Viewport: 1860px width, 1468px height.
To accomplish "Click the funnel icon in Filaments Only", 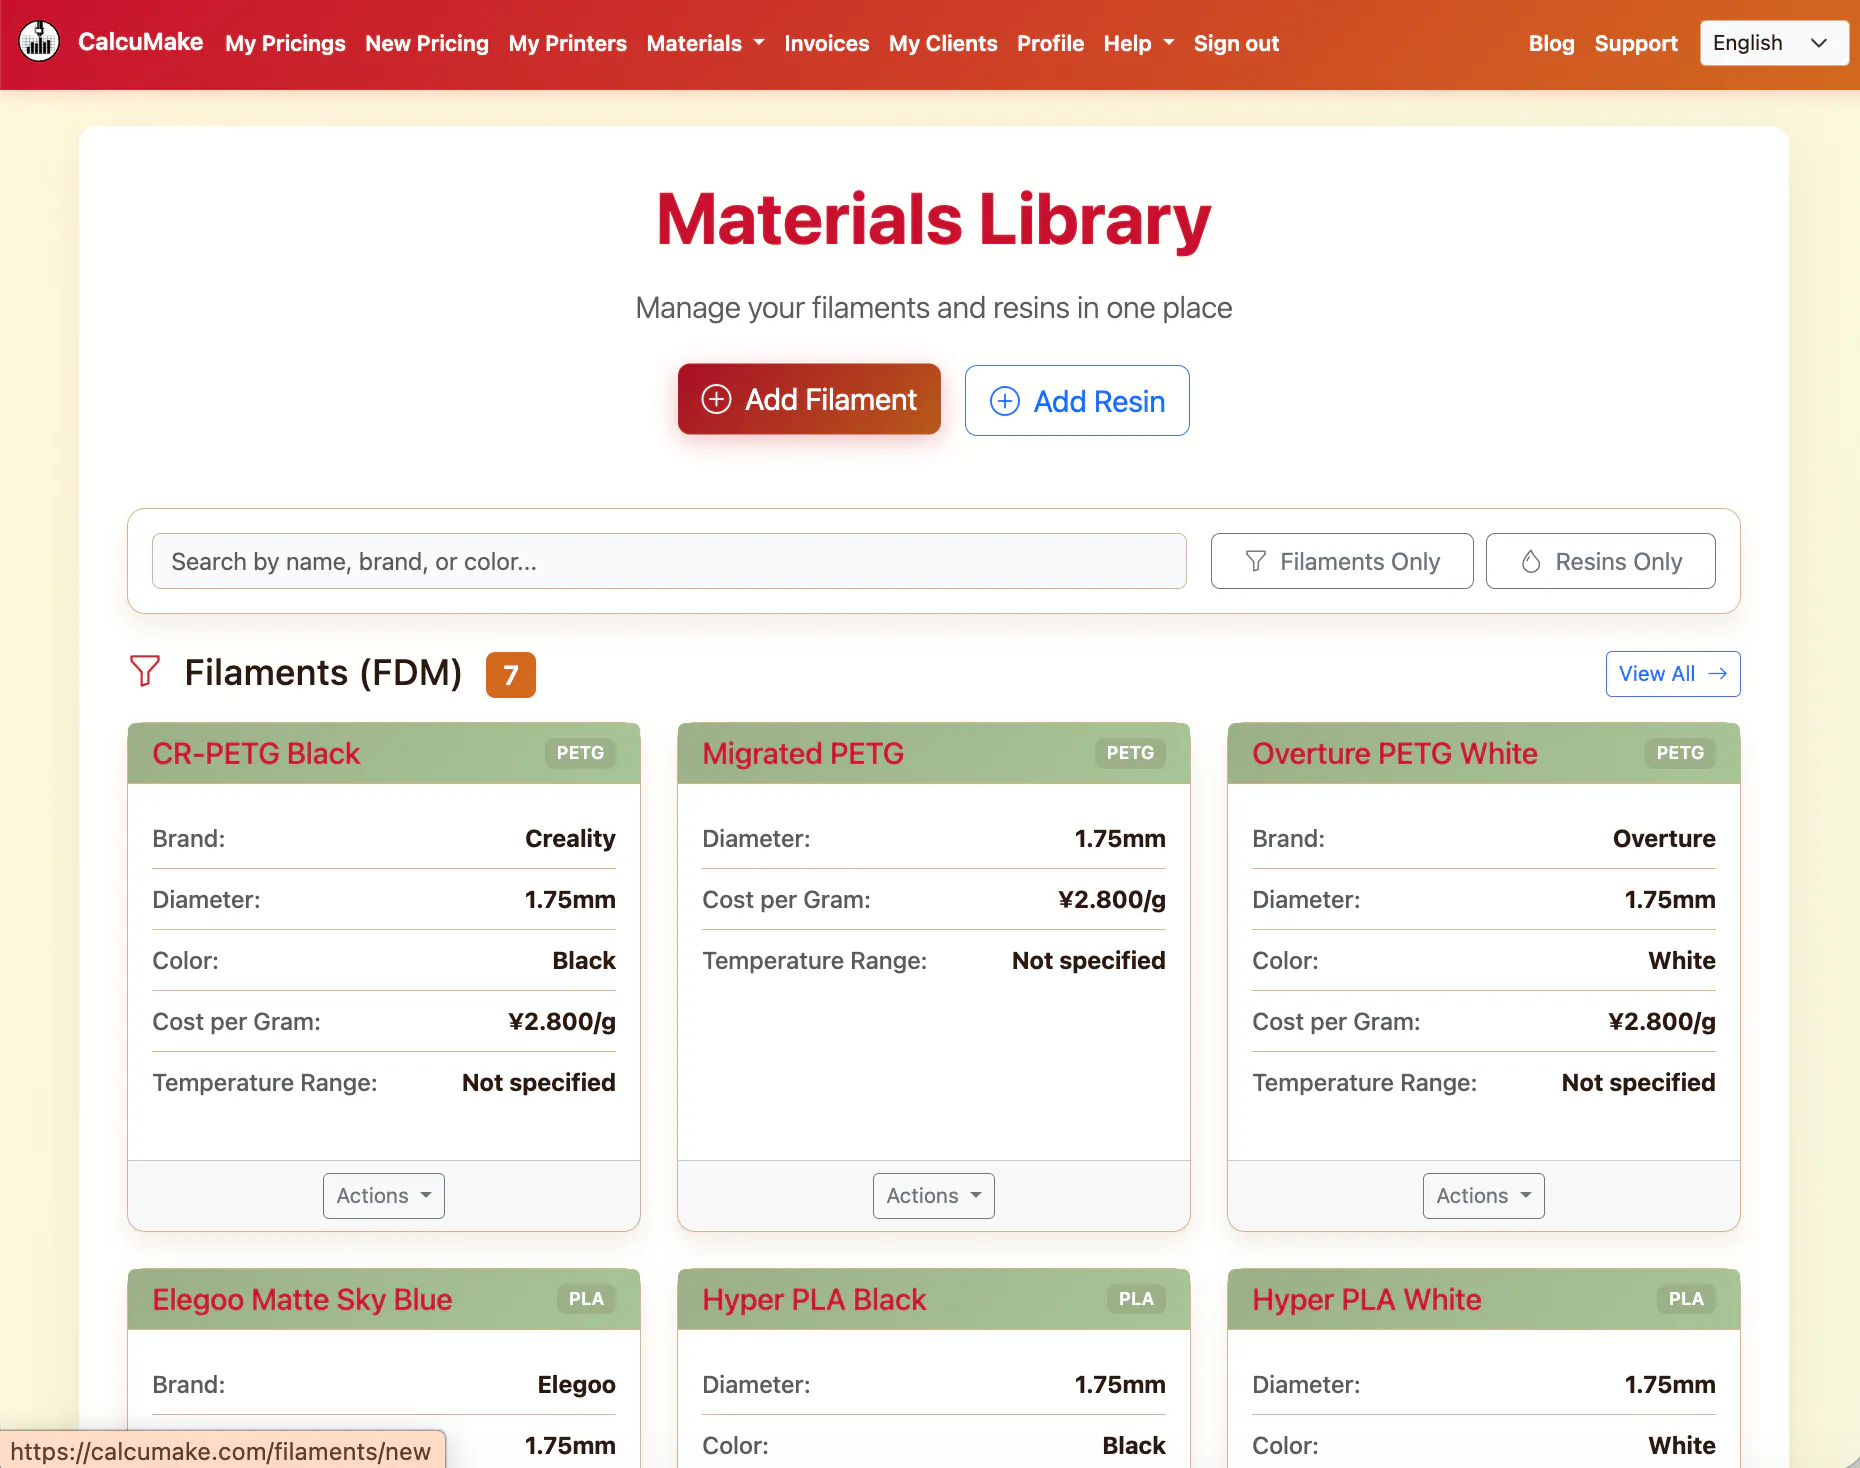I will (1256, 561).
